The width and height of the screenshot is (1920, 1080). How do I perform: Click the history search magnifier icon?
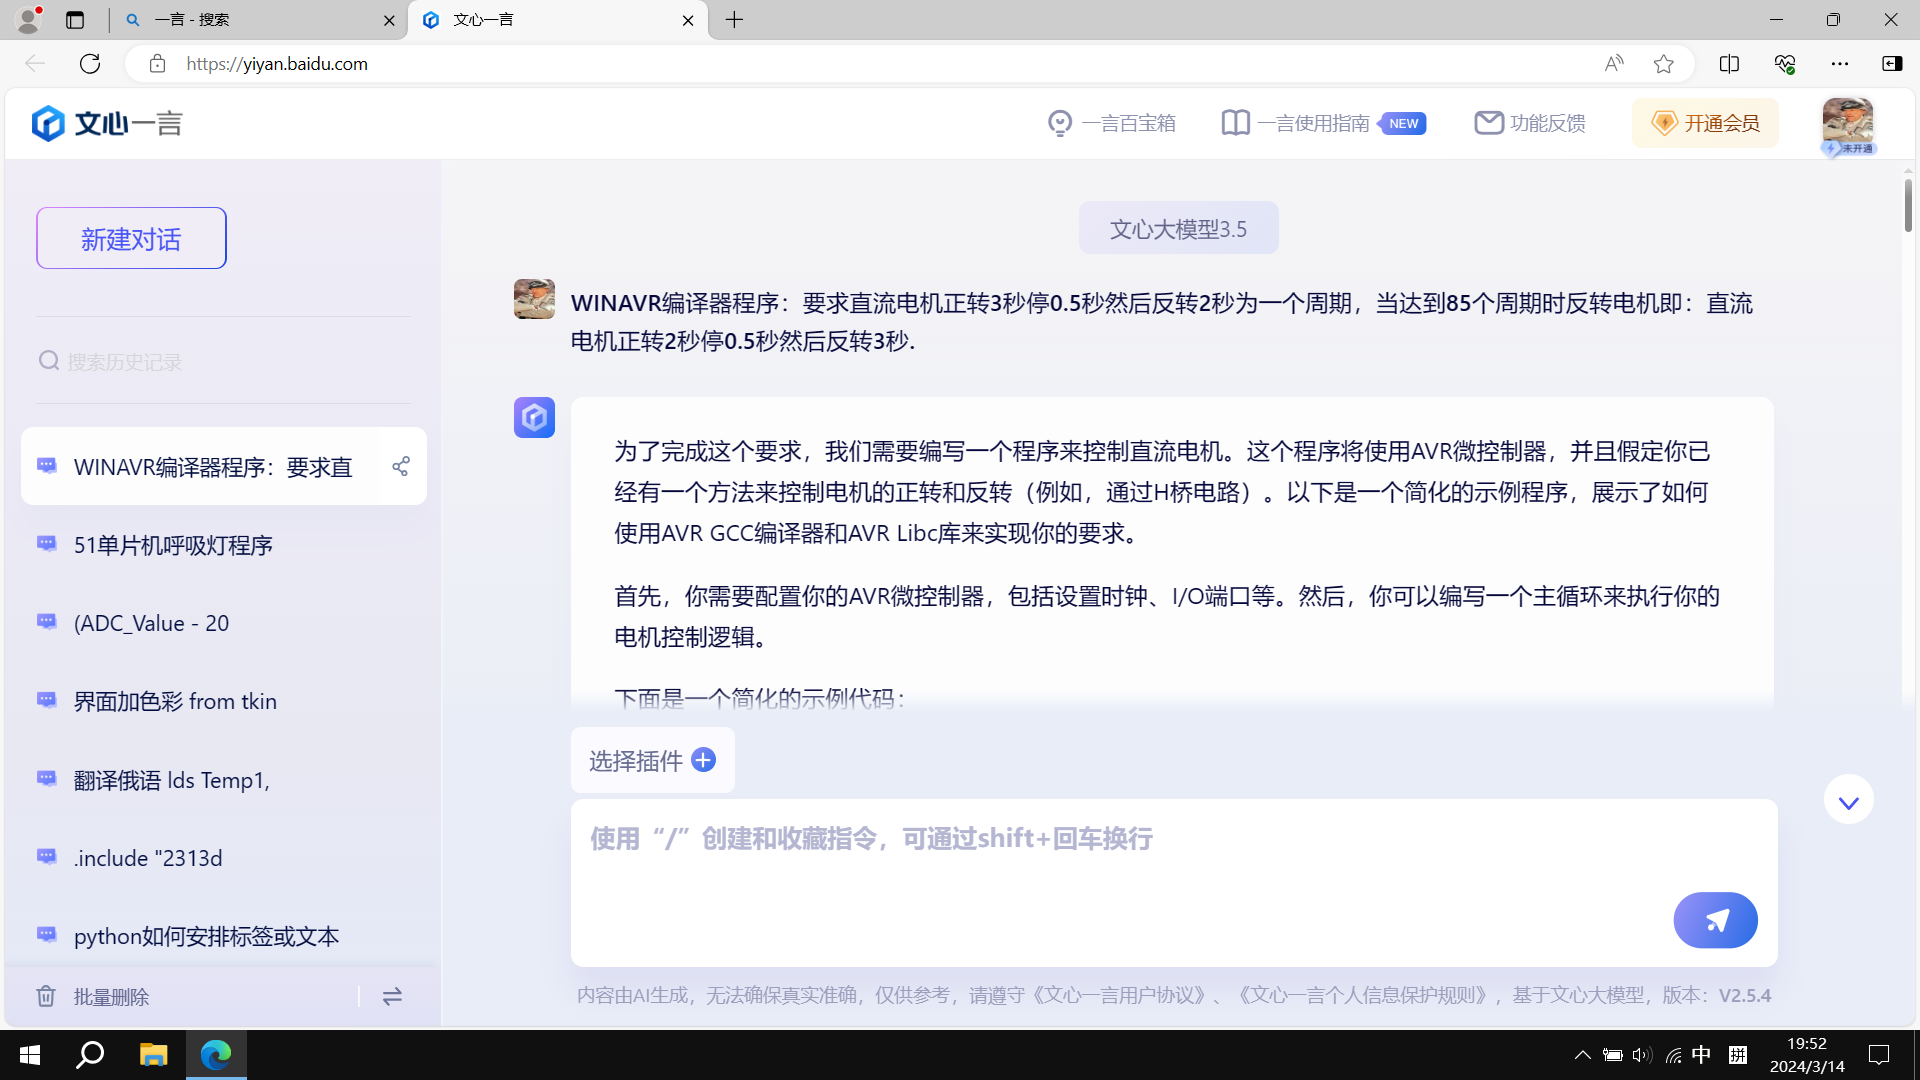point(49,361)
